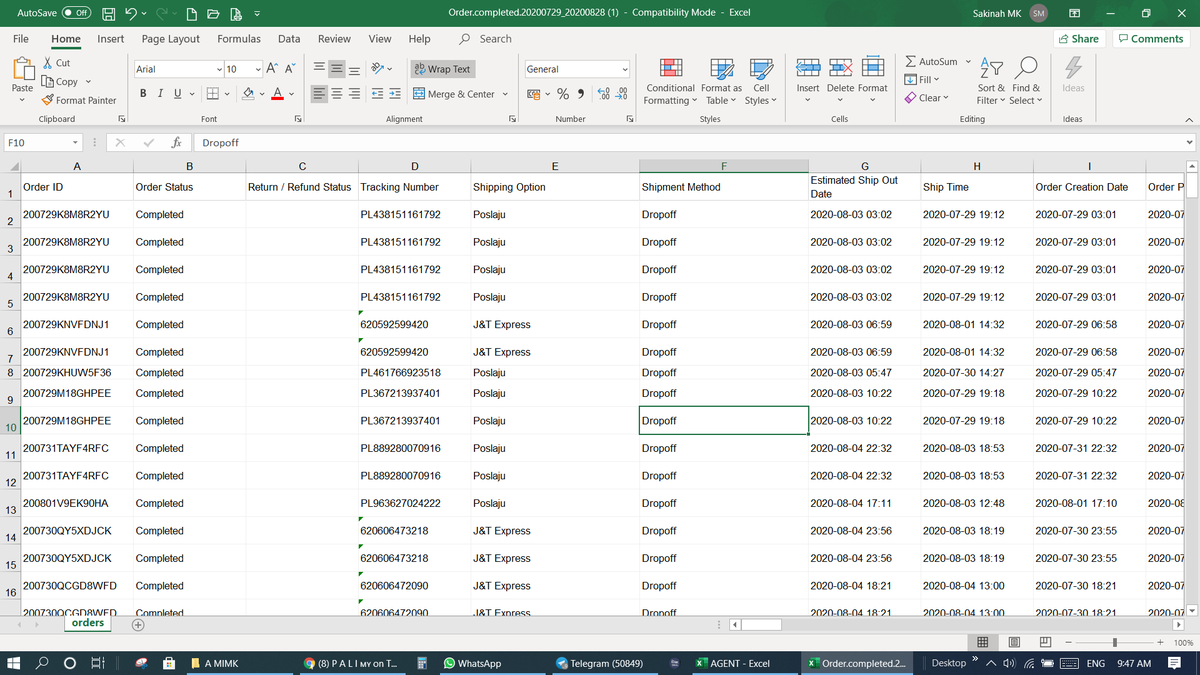Expand the Name Box dropdown arrow
This screenshot has height=675, width=1200.
[73, 142]
